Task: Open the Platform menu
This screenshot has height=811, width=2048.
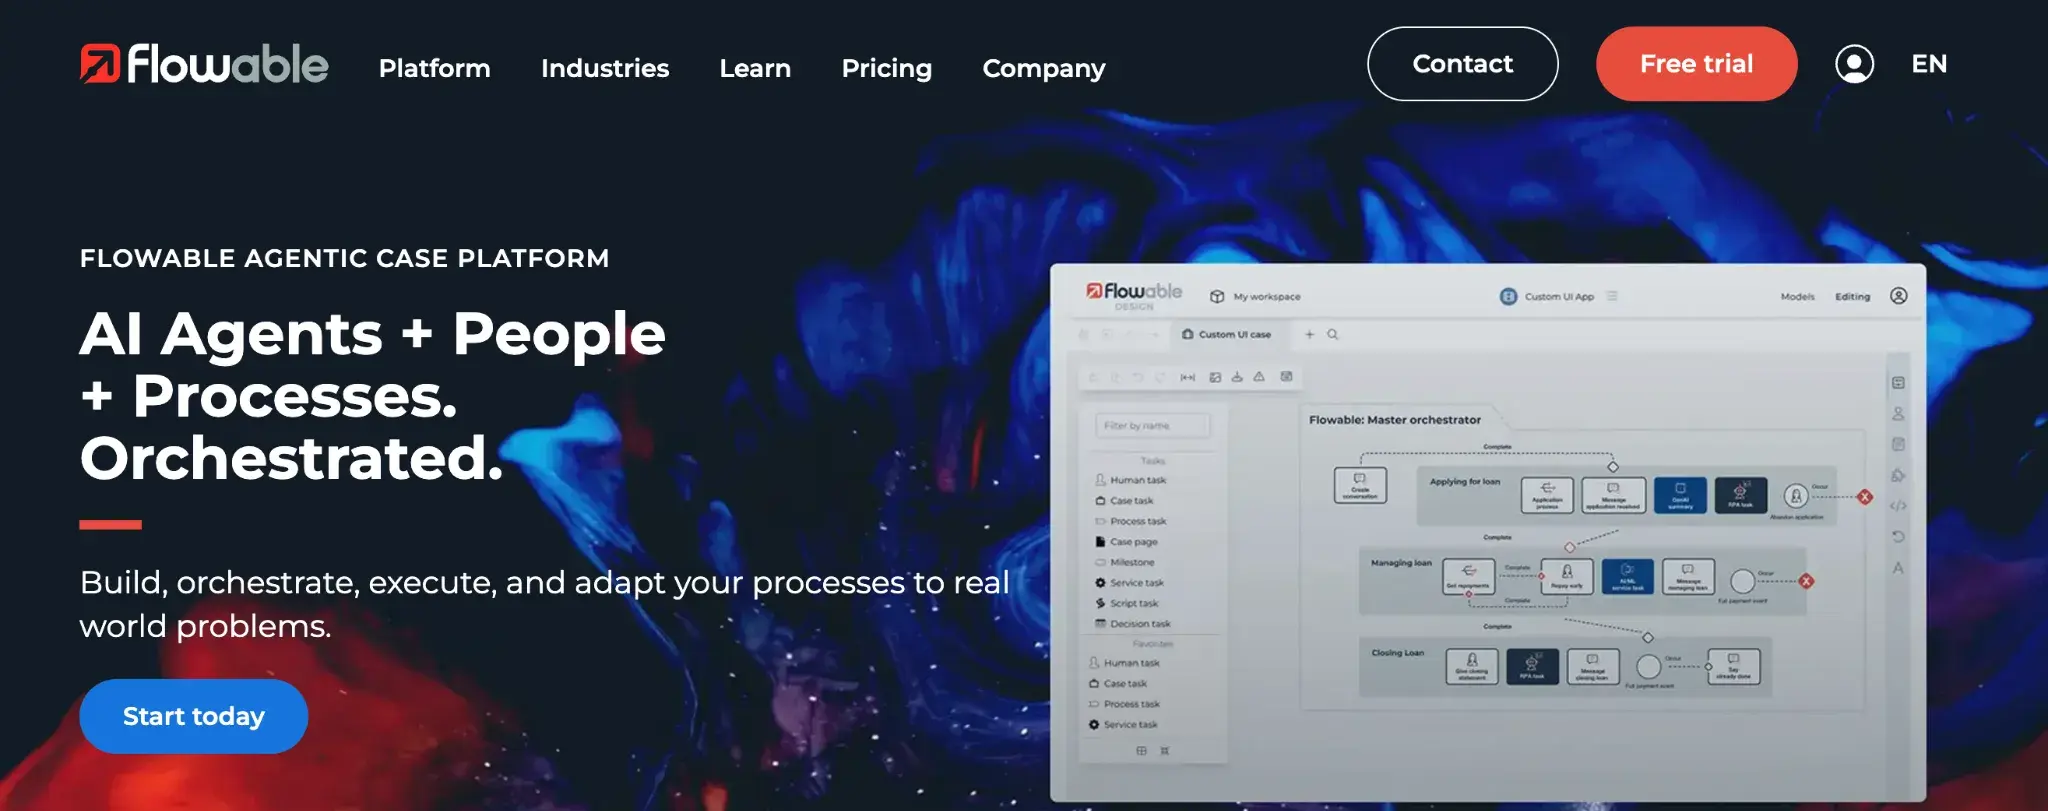Action: pyautogui.click(x=434, y=68)
